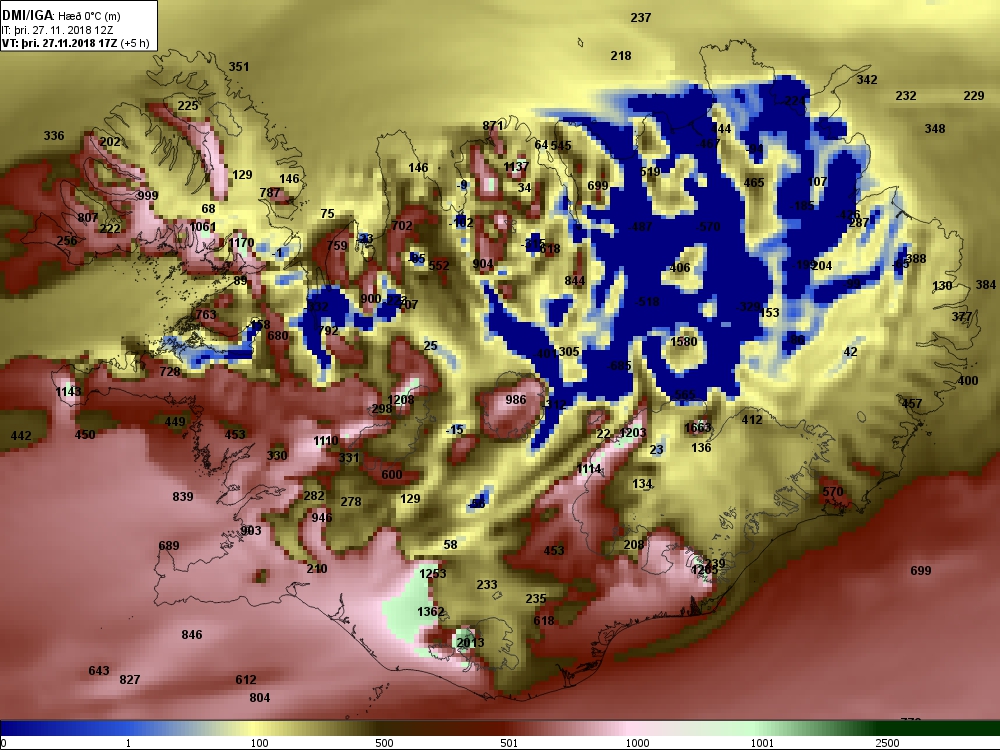Click the map value '342'

pyautogui.click(x=867, y=80)
